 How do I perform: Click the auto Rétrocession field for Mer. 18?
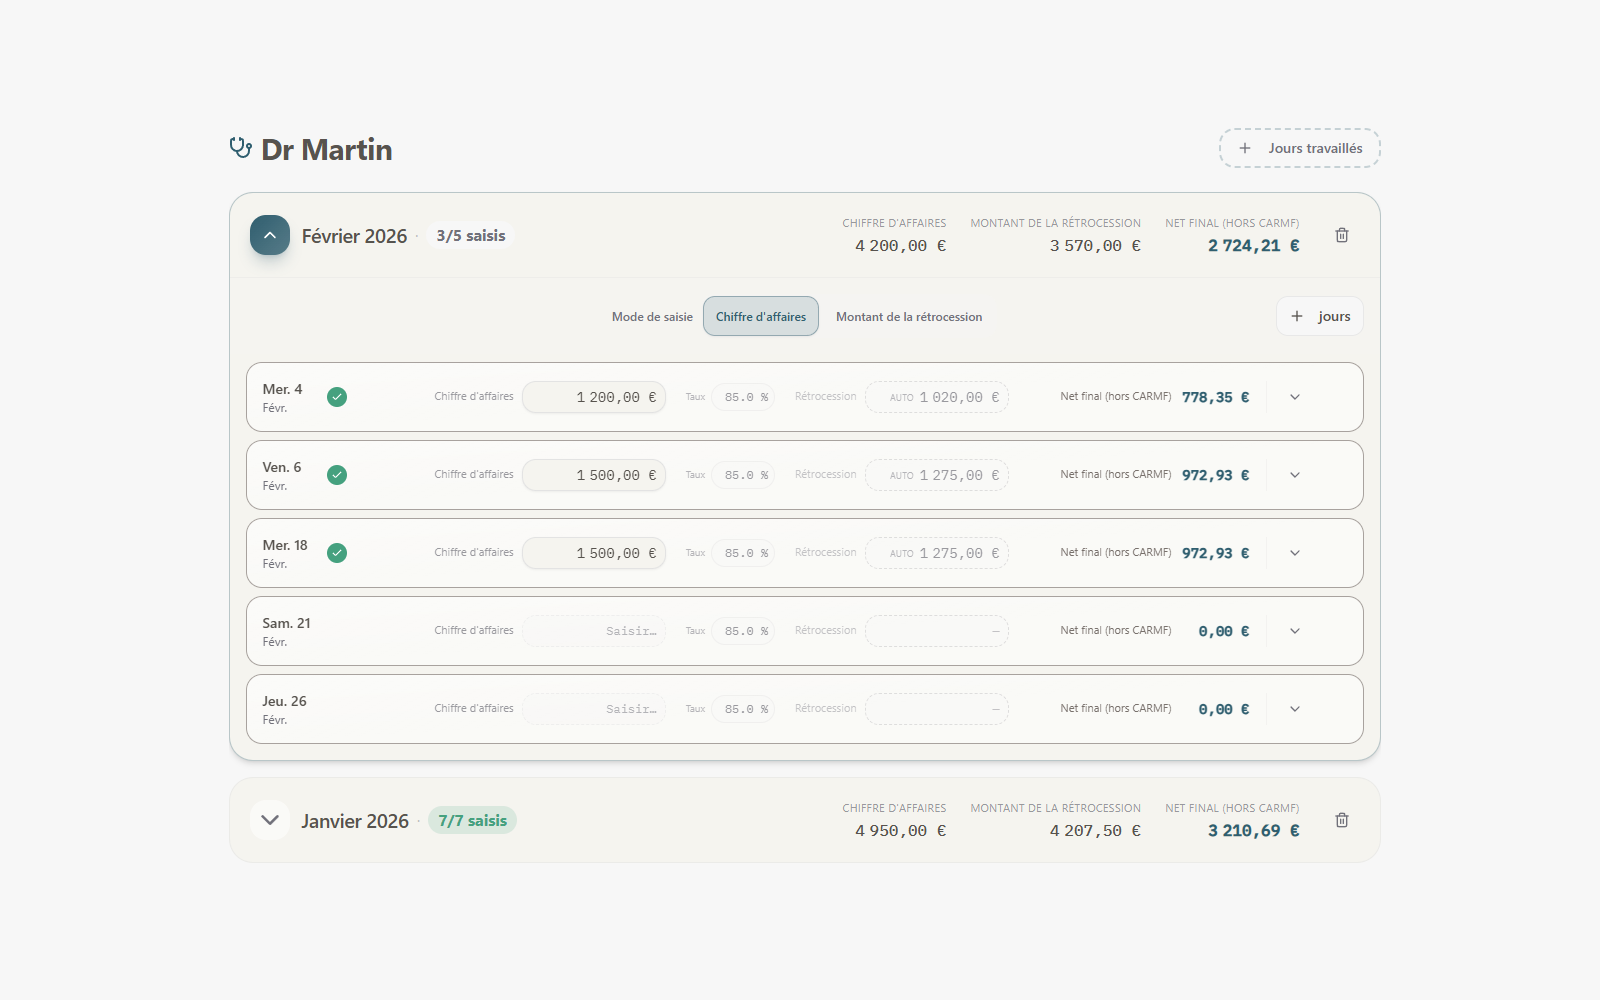coord(937,553)
